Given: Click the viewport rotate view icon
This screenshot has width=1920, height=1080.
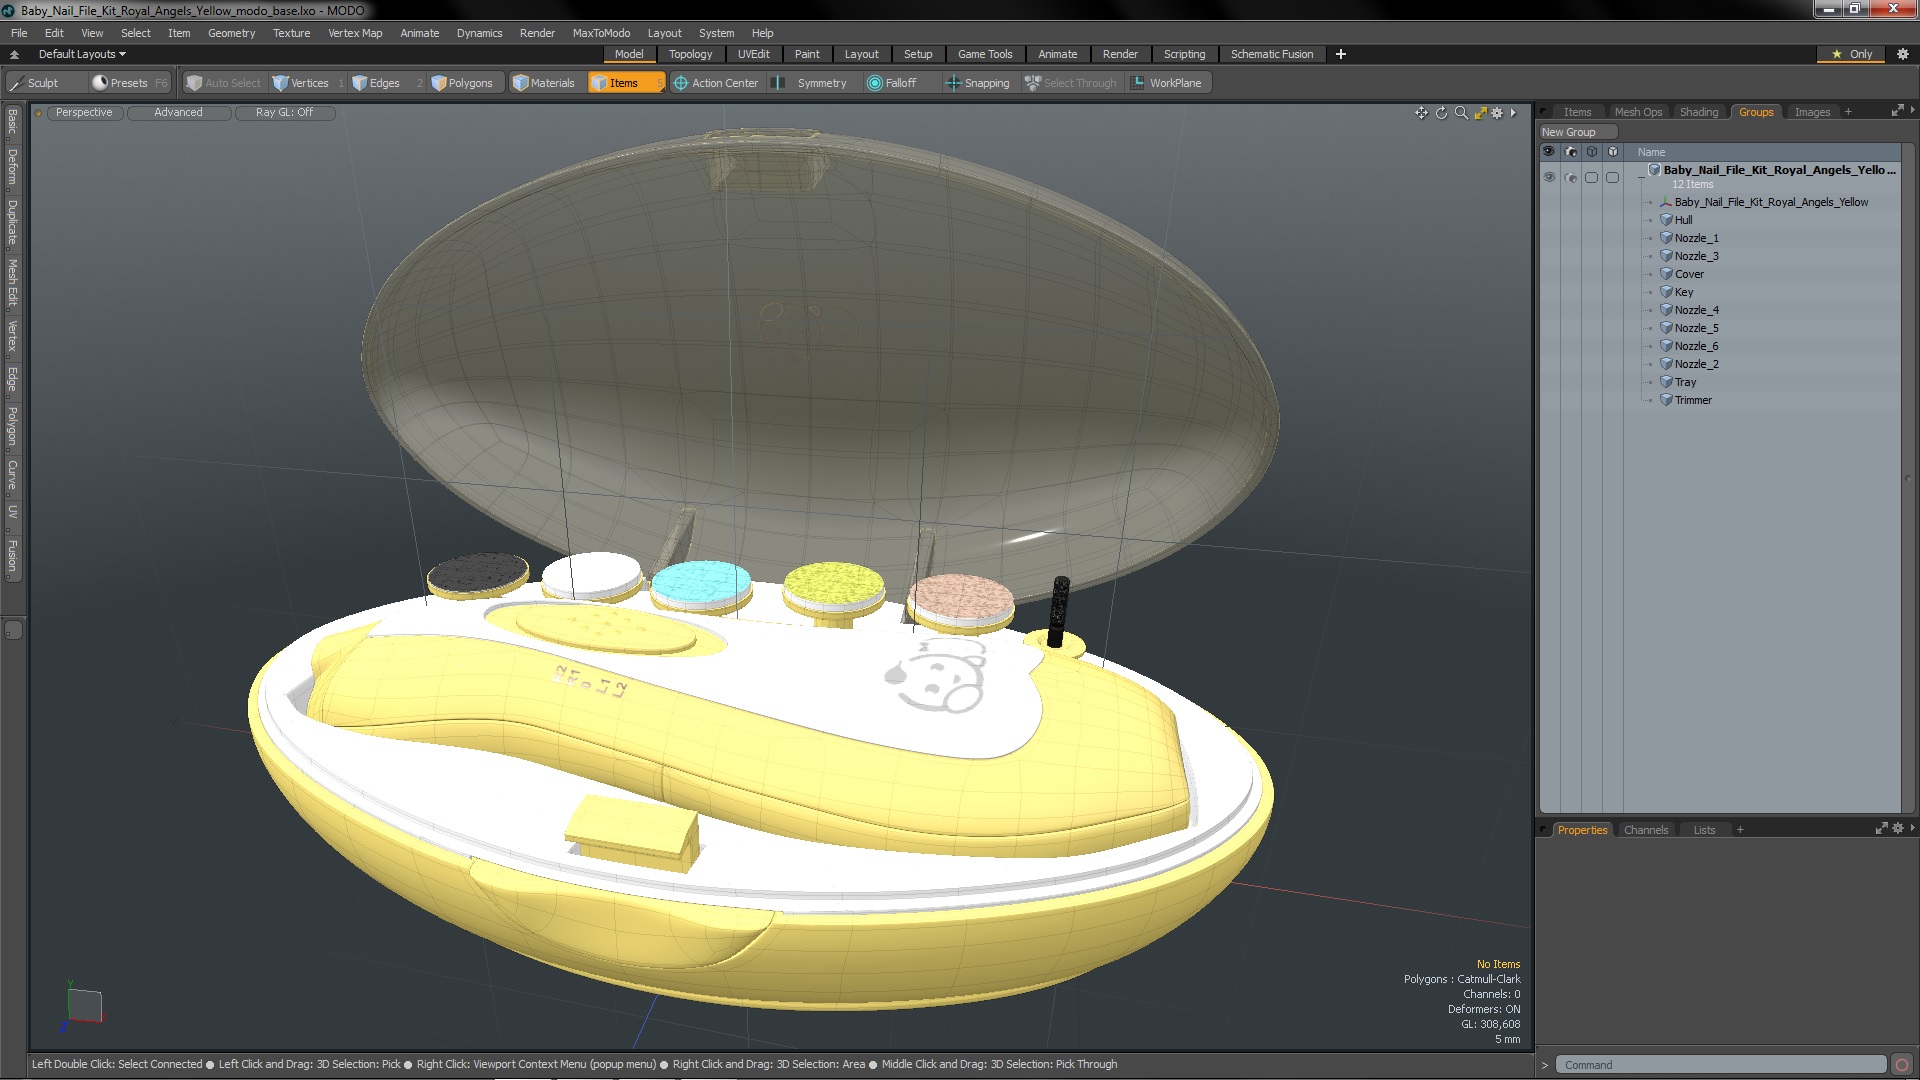Looking at the screenshot, I should [1441, 113].
